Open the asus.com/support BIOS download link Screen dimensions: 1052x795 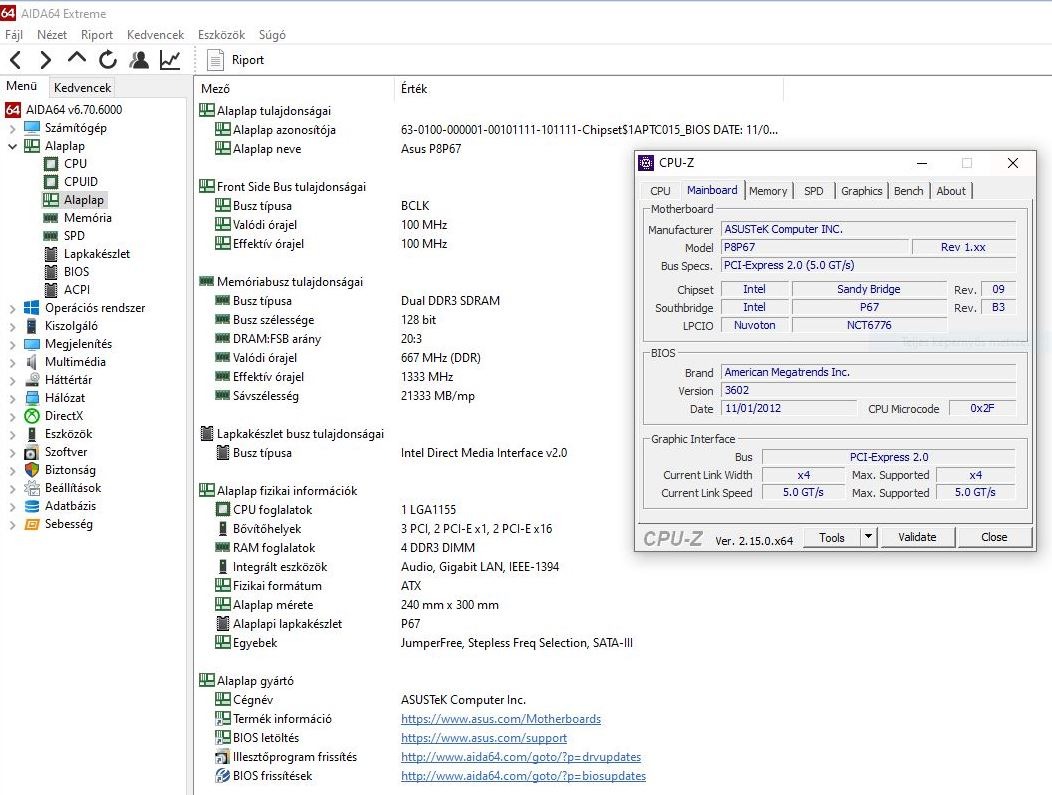coord(484,738)
